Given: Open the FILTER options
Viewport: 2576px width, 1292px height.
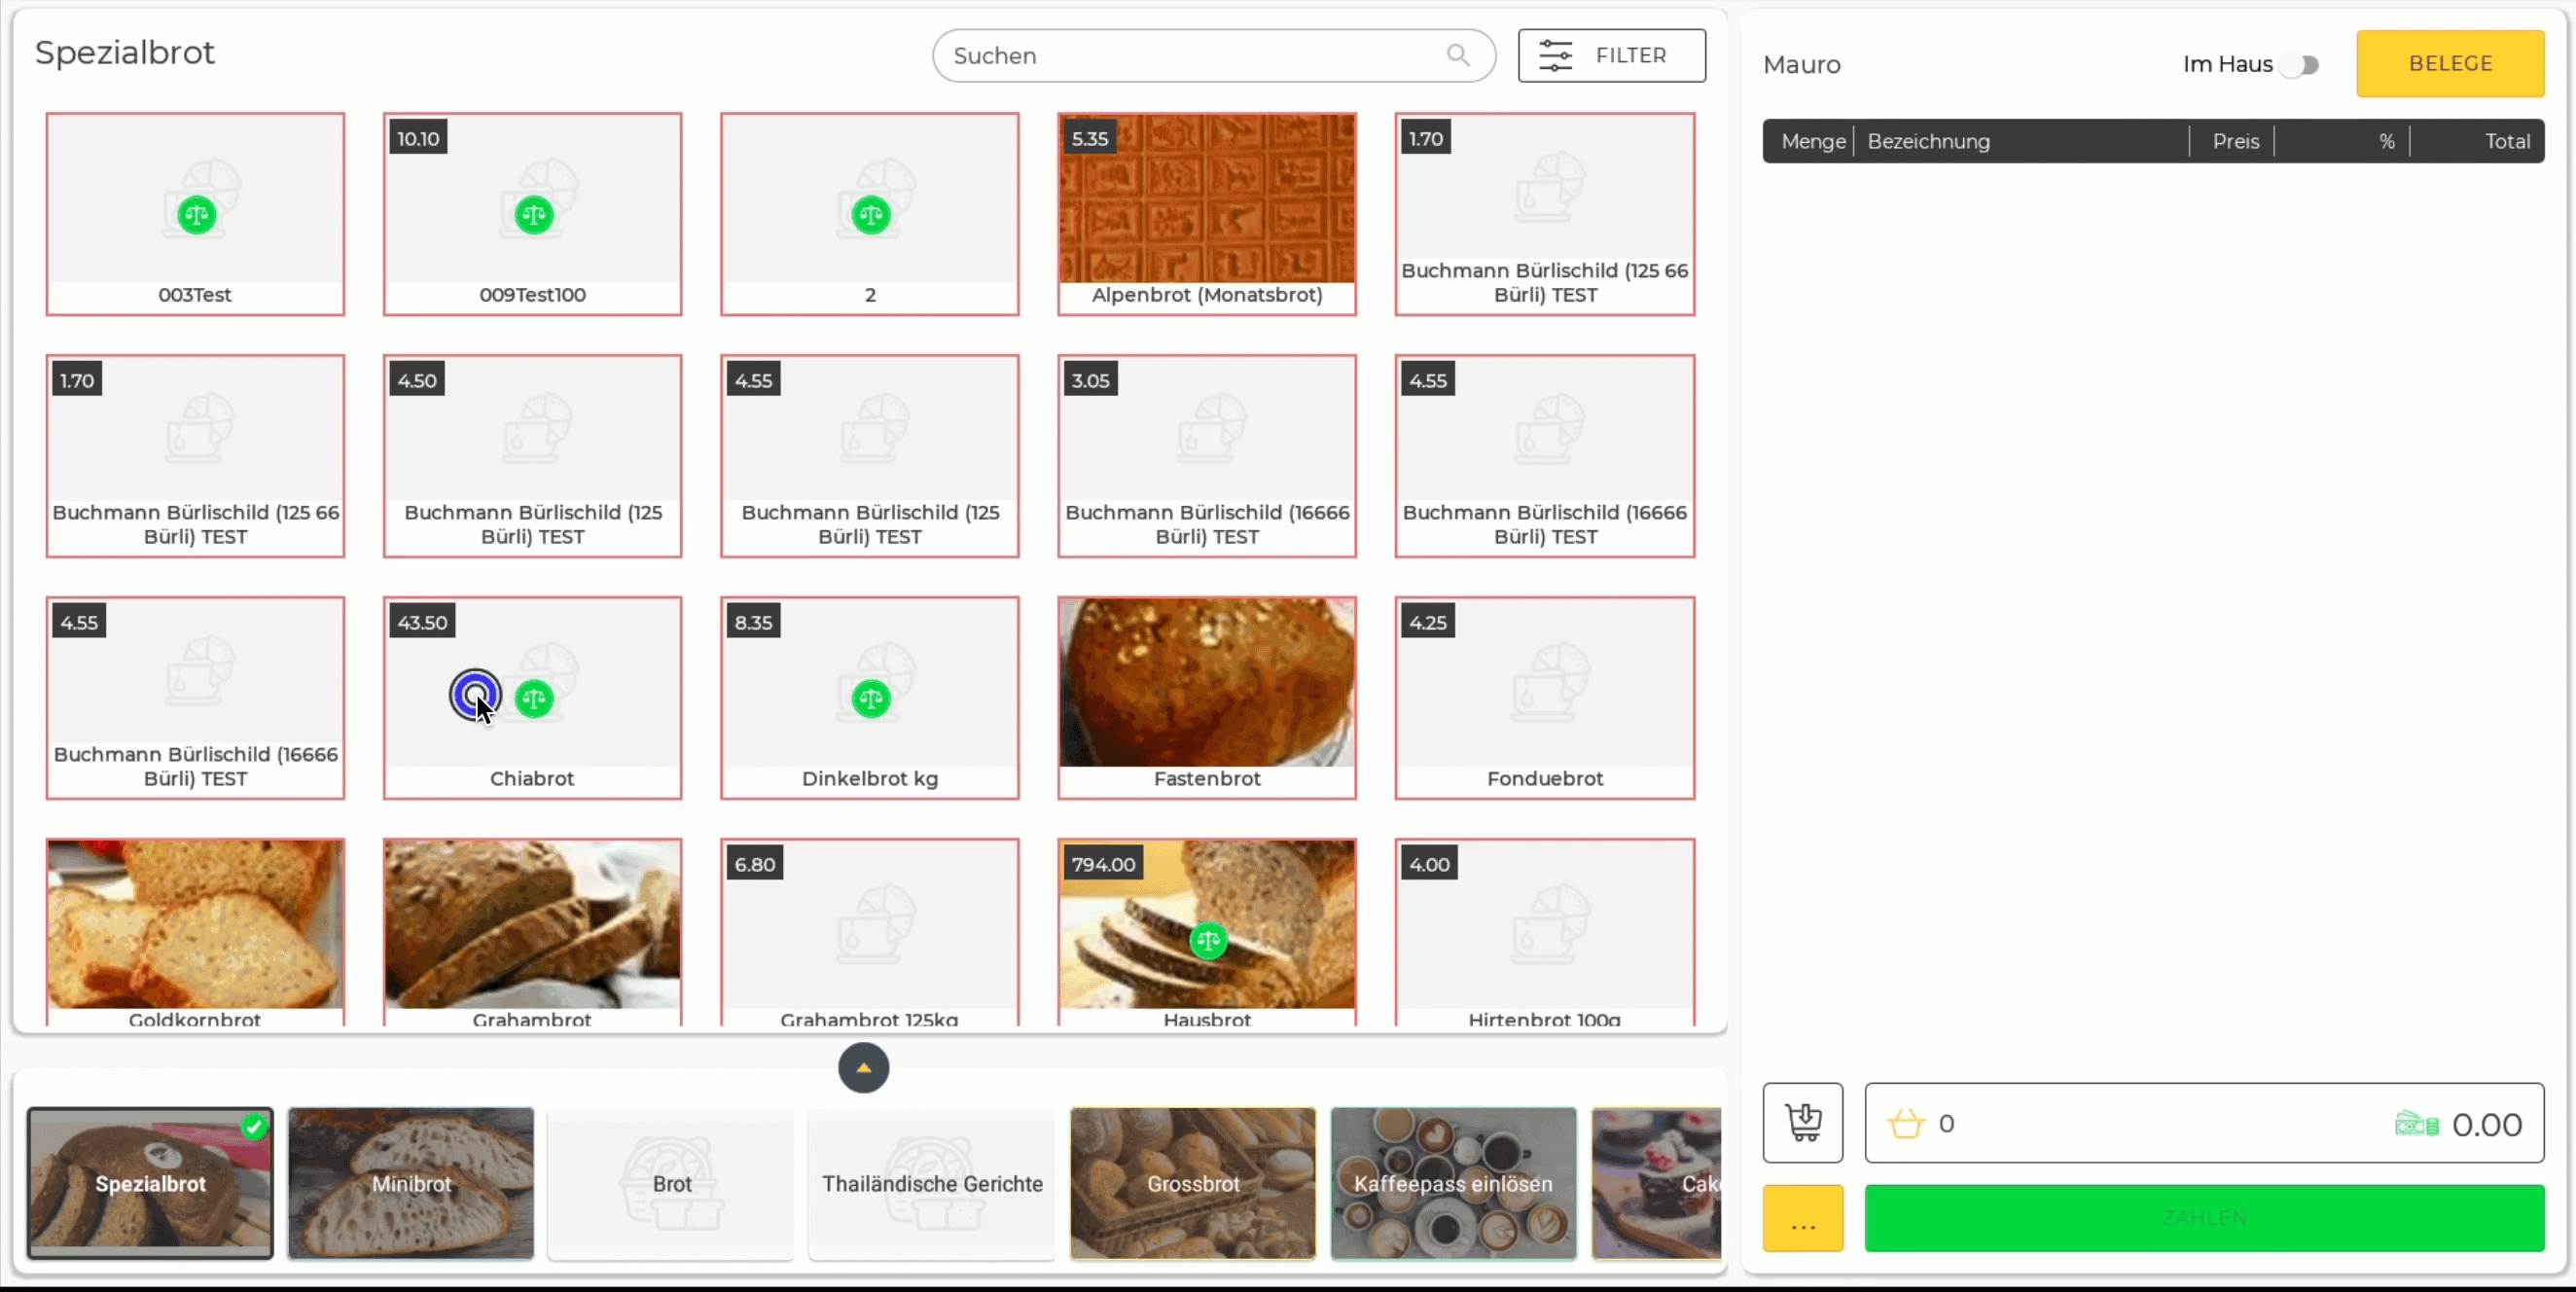Looking at the screenshot, I should point(1611,56).
